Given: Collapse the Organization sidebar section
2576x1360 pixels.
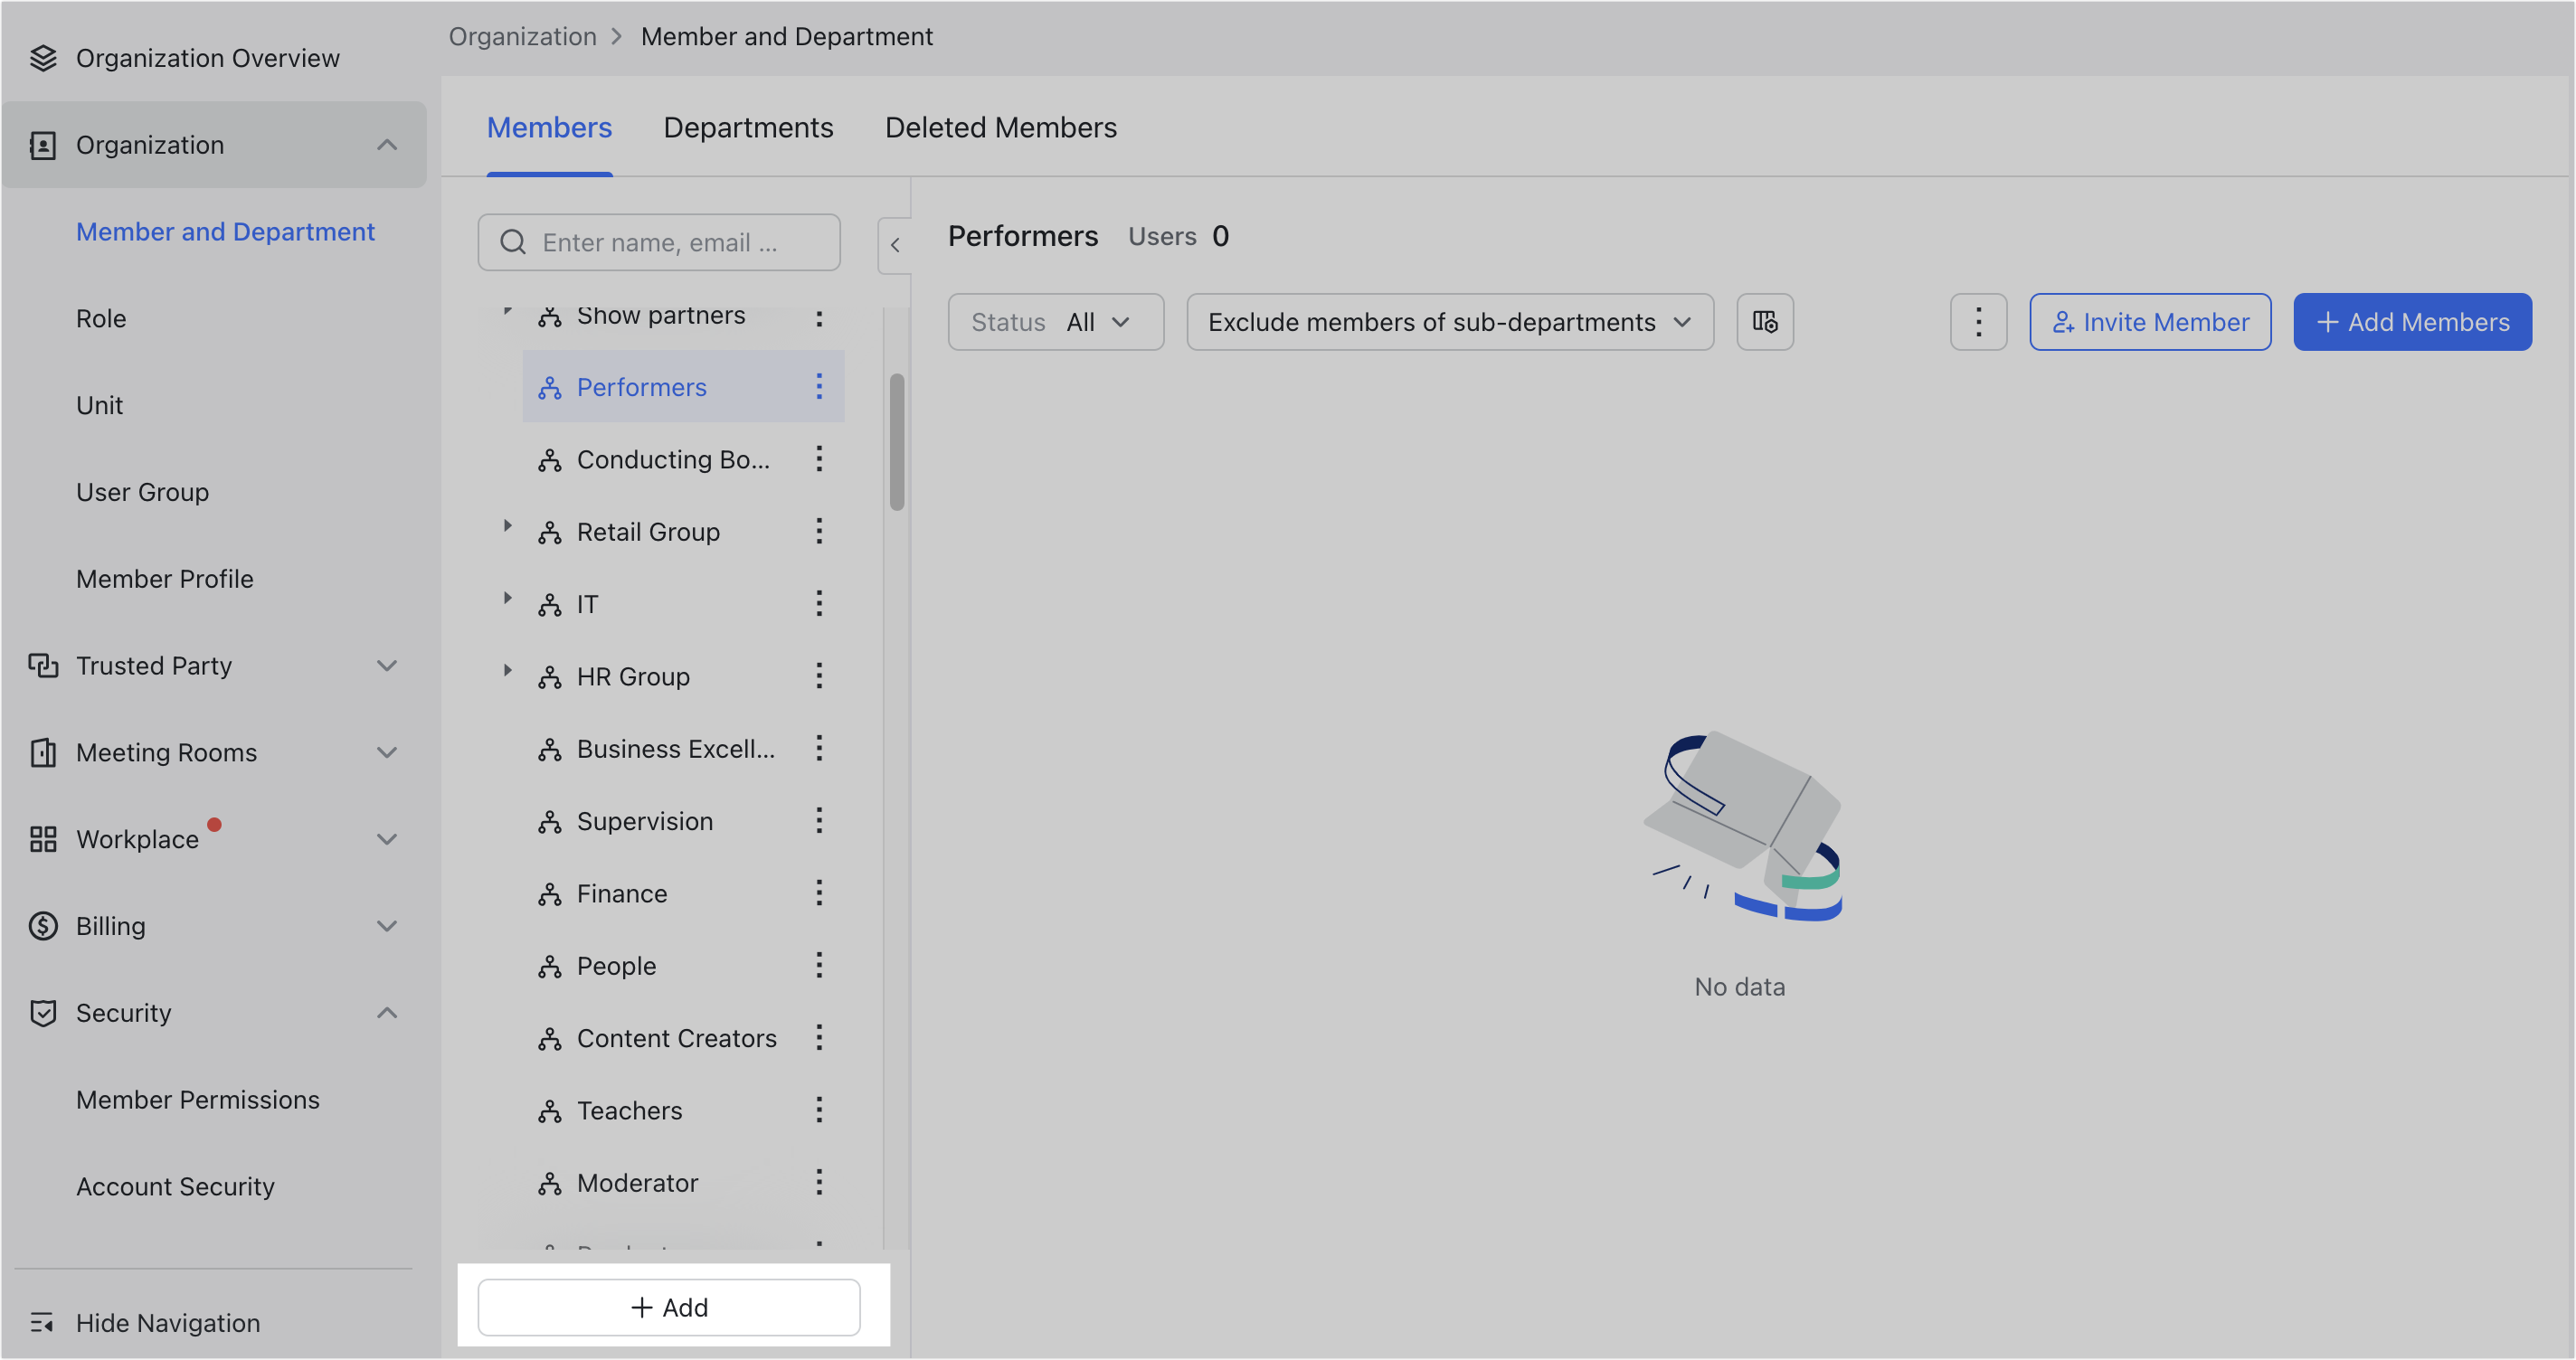Looking at the screenshot, I should click(387, 145).
